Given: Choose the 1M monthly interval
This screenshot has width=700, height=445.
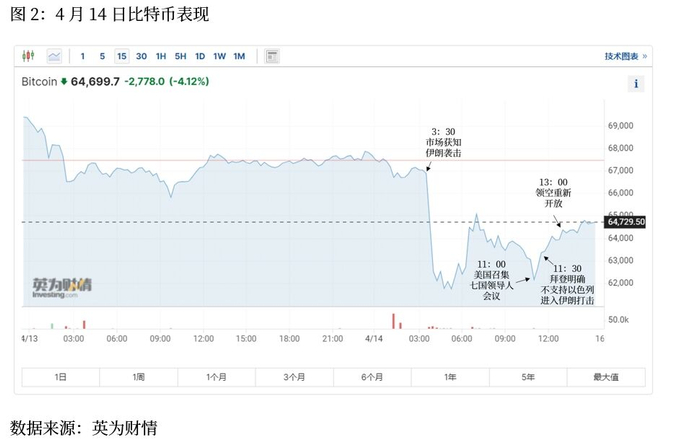Looking at the screenshot, I should click(239, 56).
